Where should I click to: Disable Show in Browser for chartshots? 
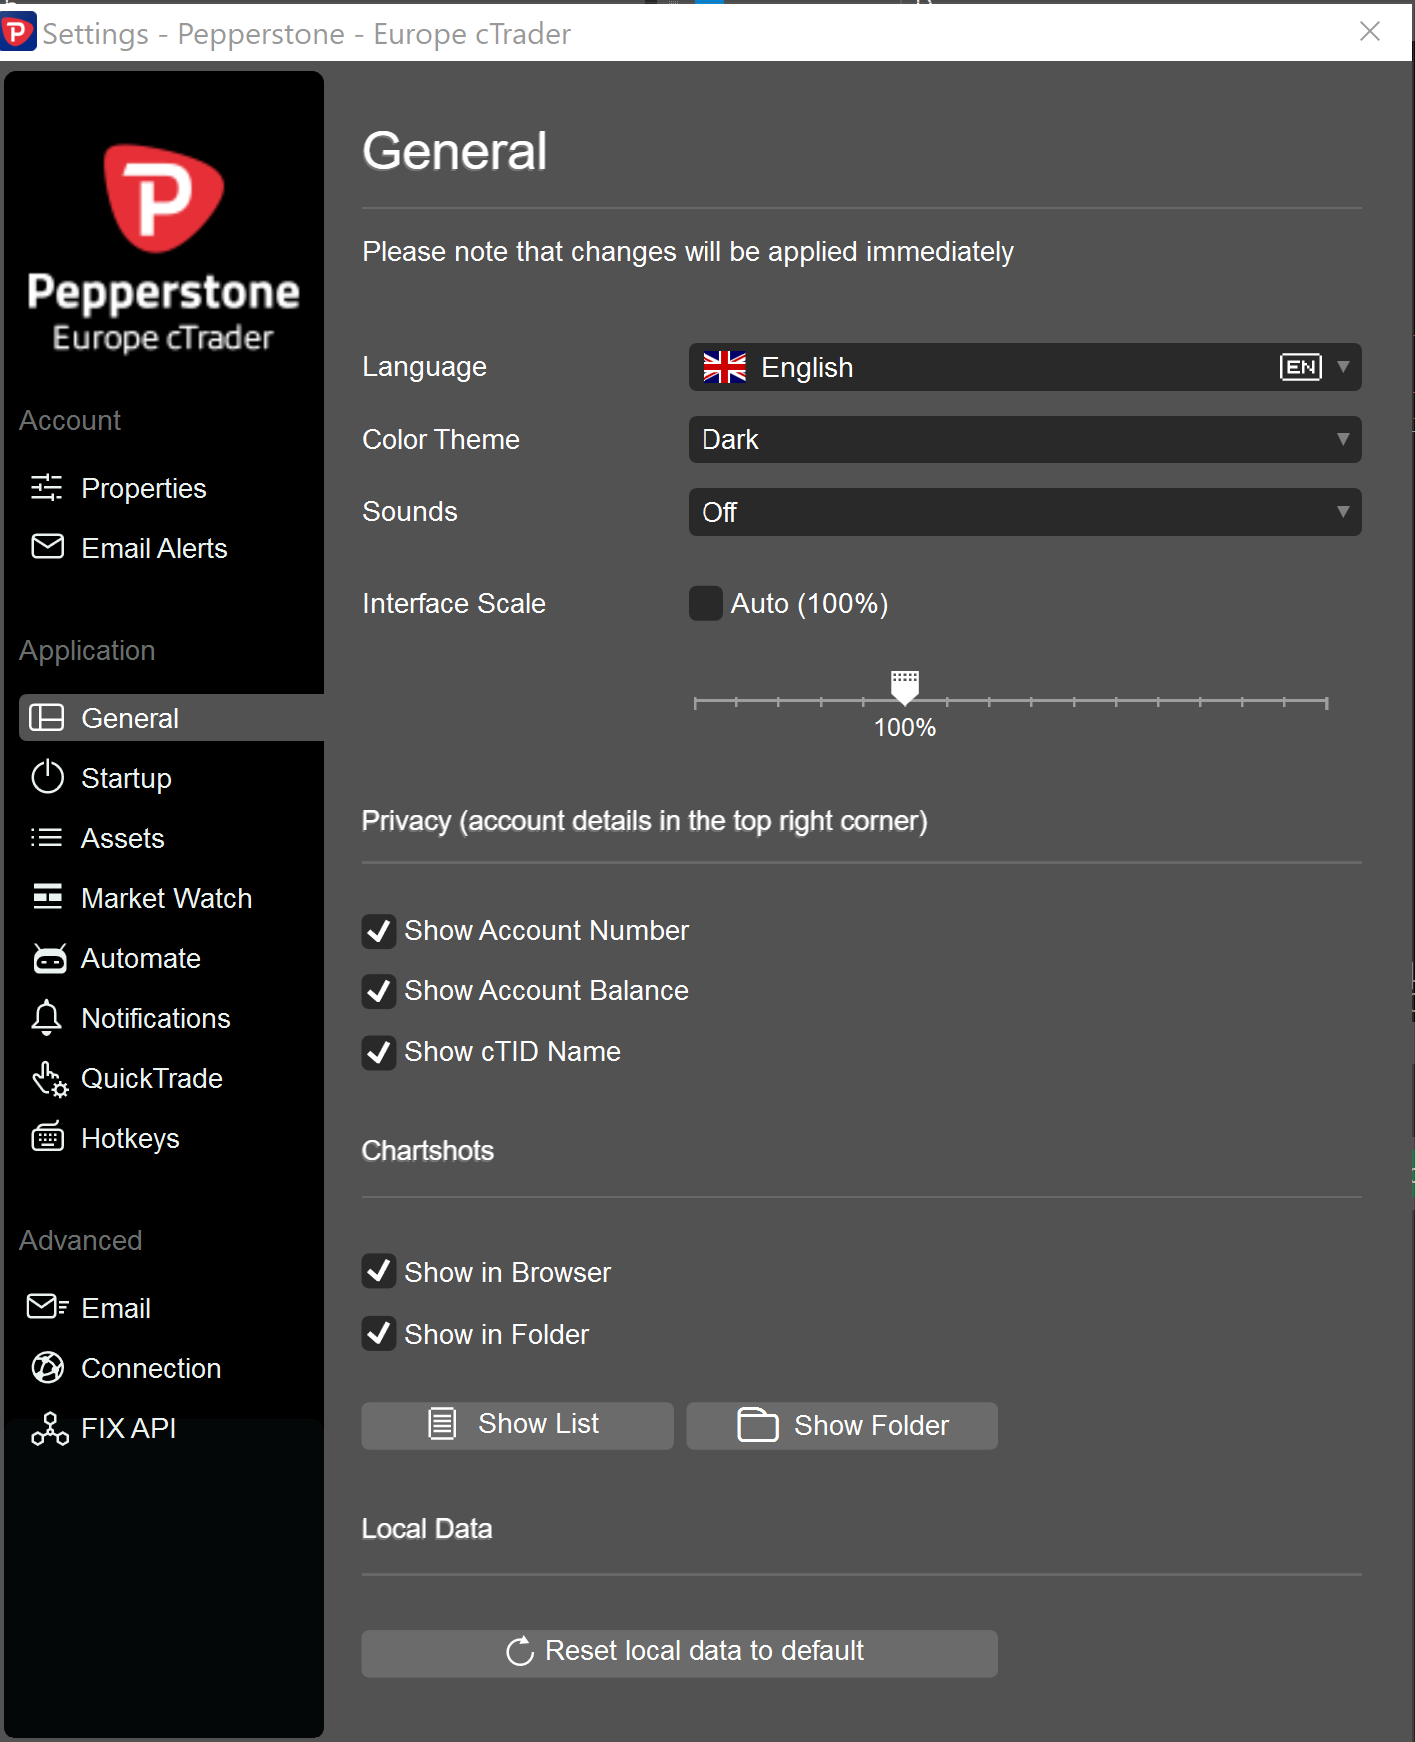click(x=379, y=1271)
